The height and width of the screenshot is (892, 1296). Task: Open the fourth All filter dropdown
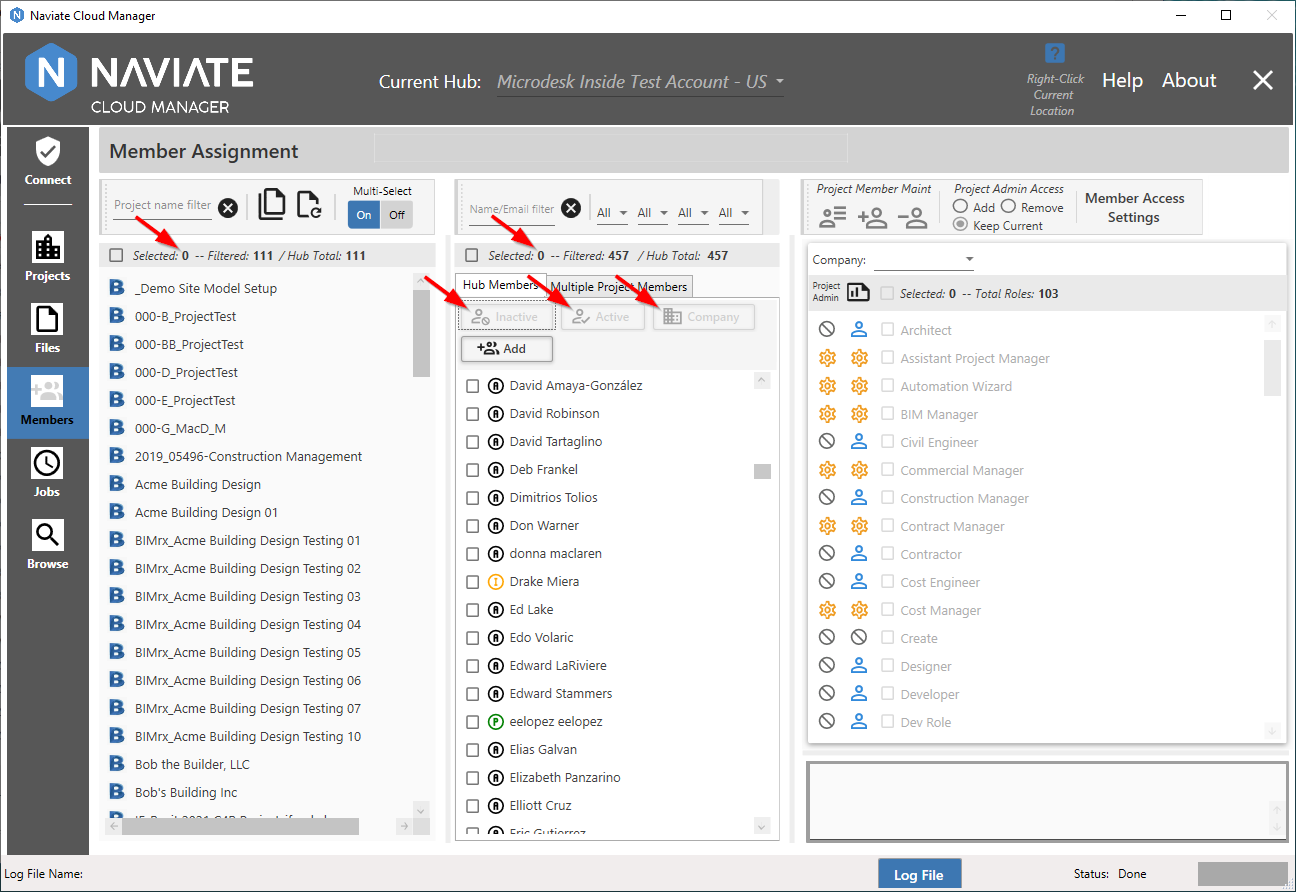[732, 212]
